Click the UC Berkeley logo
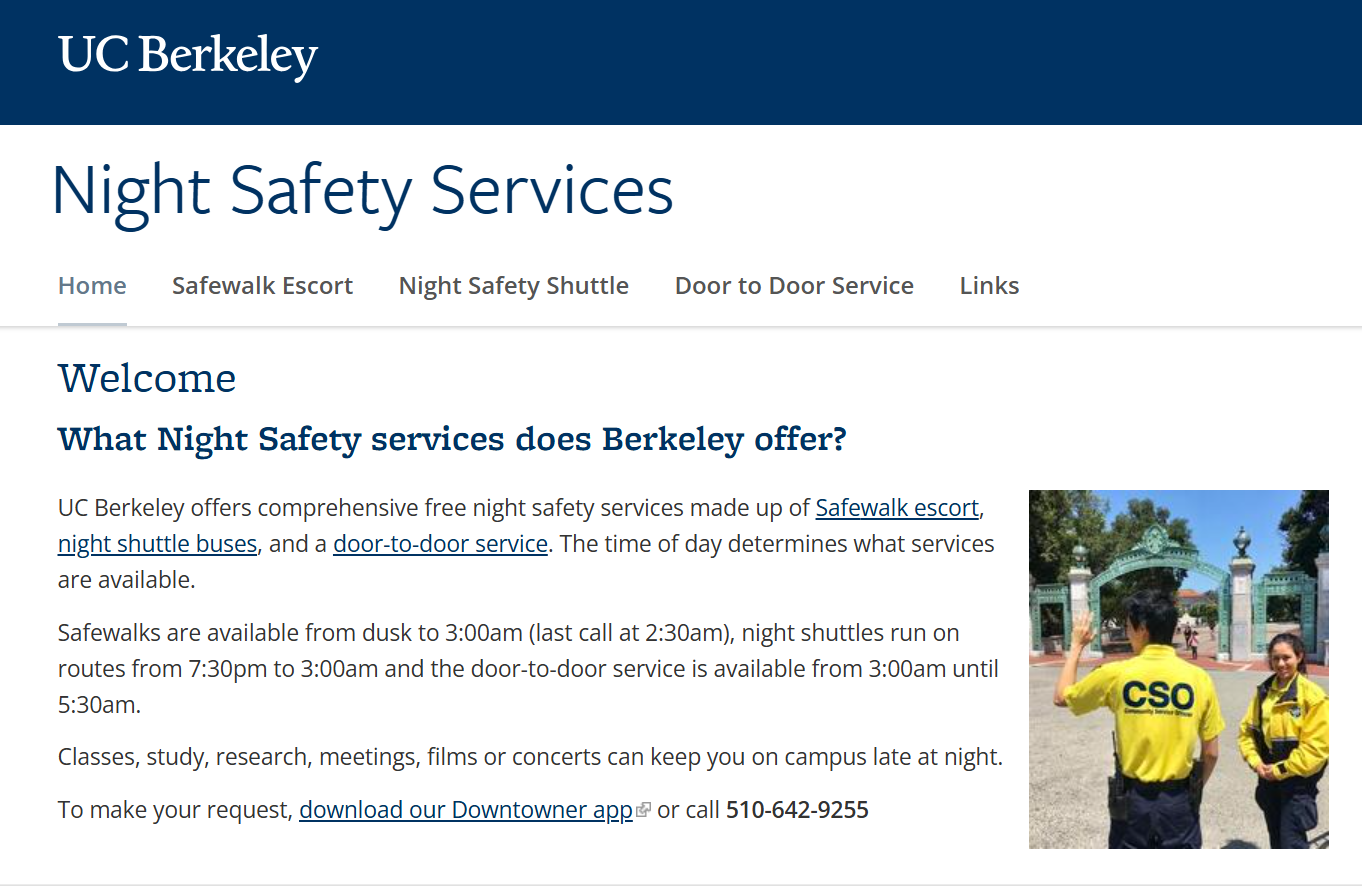Screen dimensions: 1362x886 pos(188,56)
